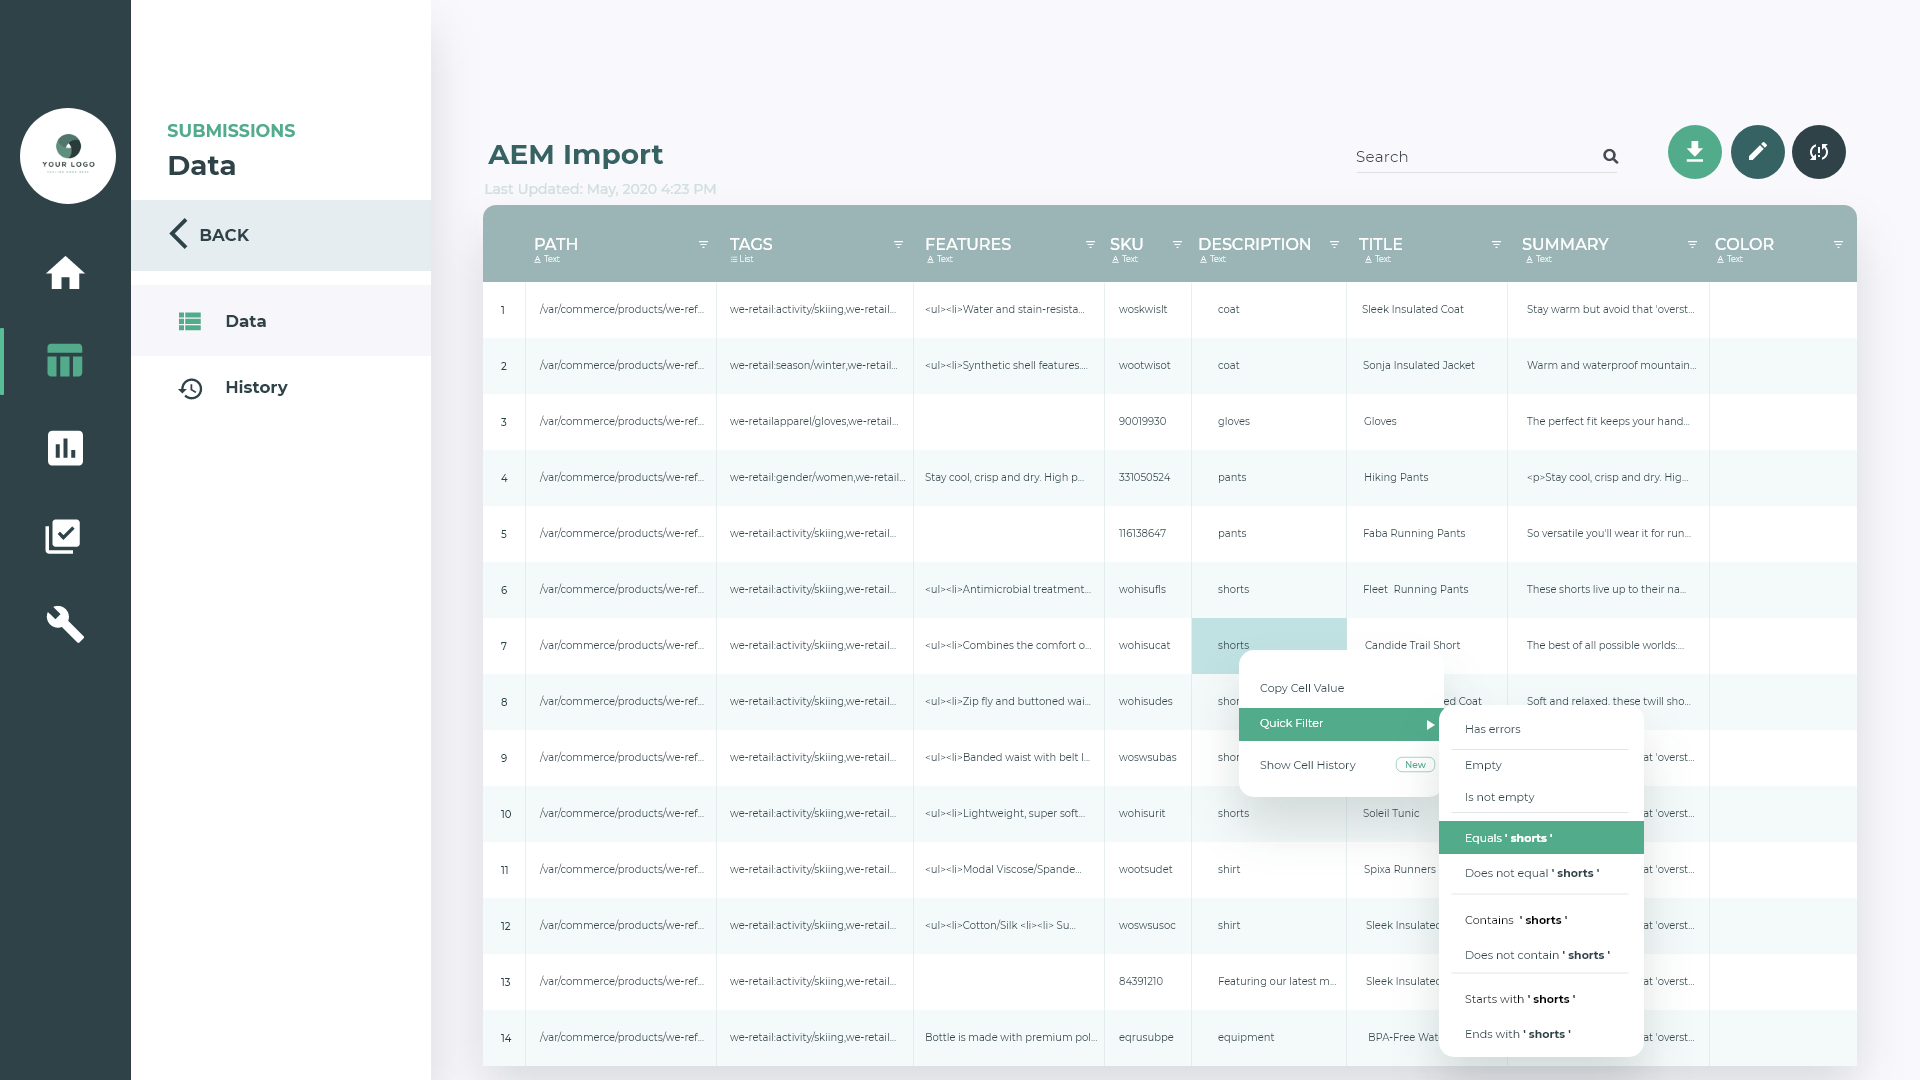
Task: Select Show Cell History entry
Action: pos(1308,765)
